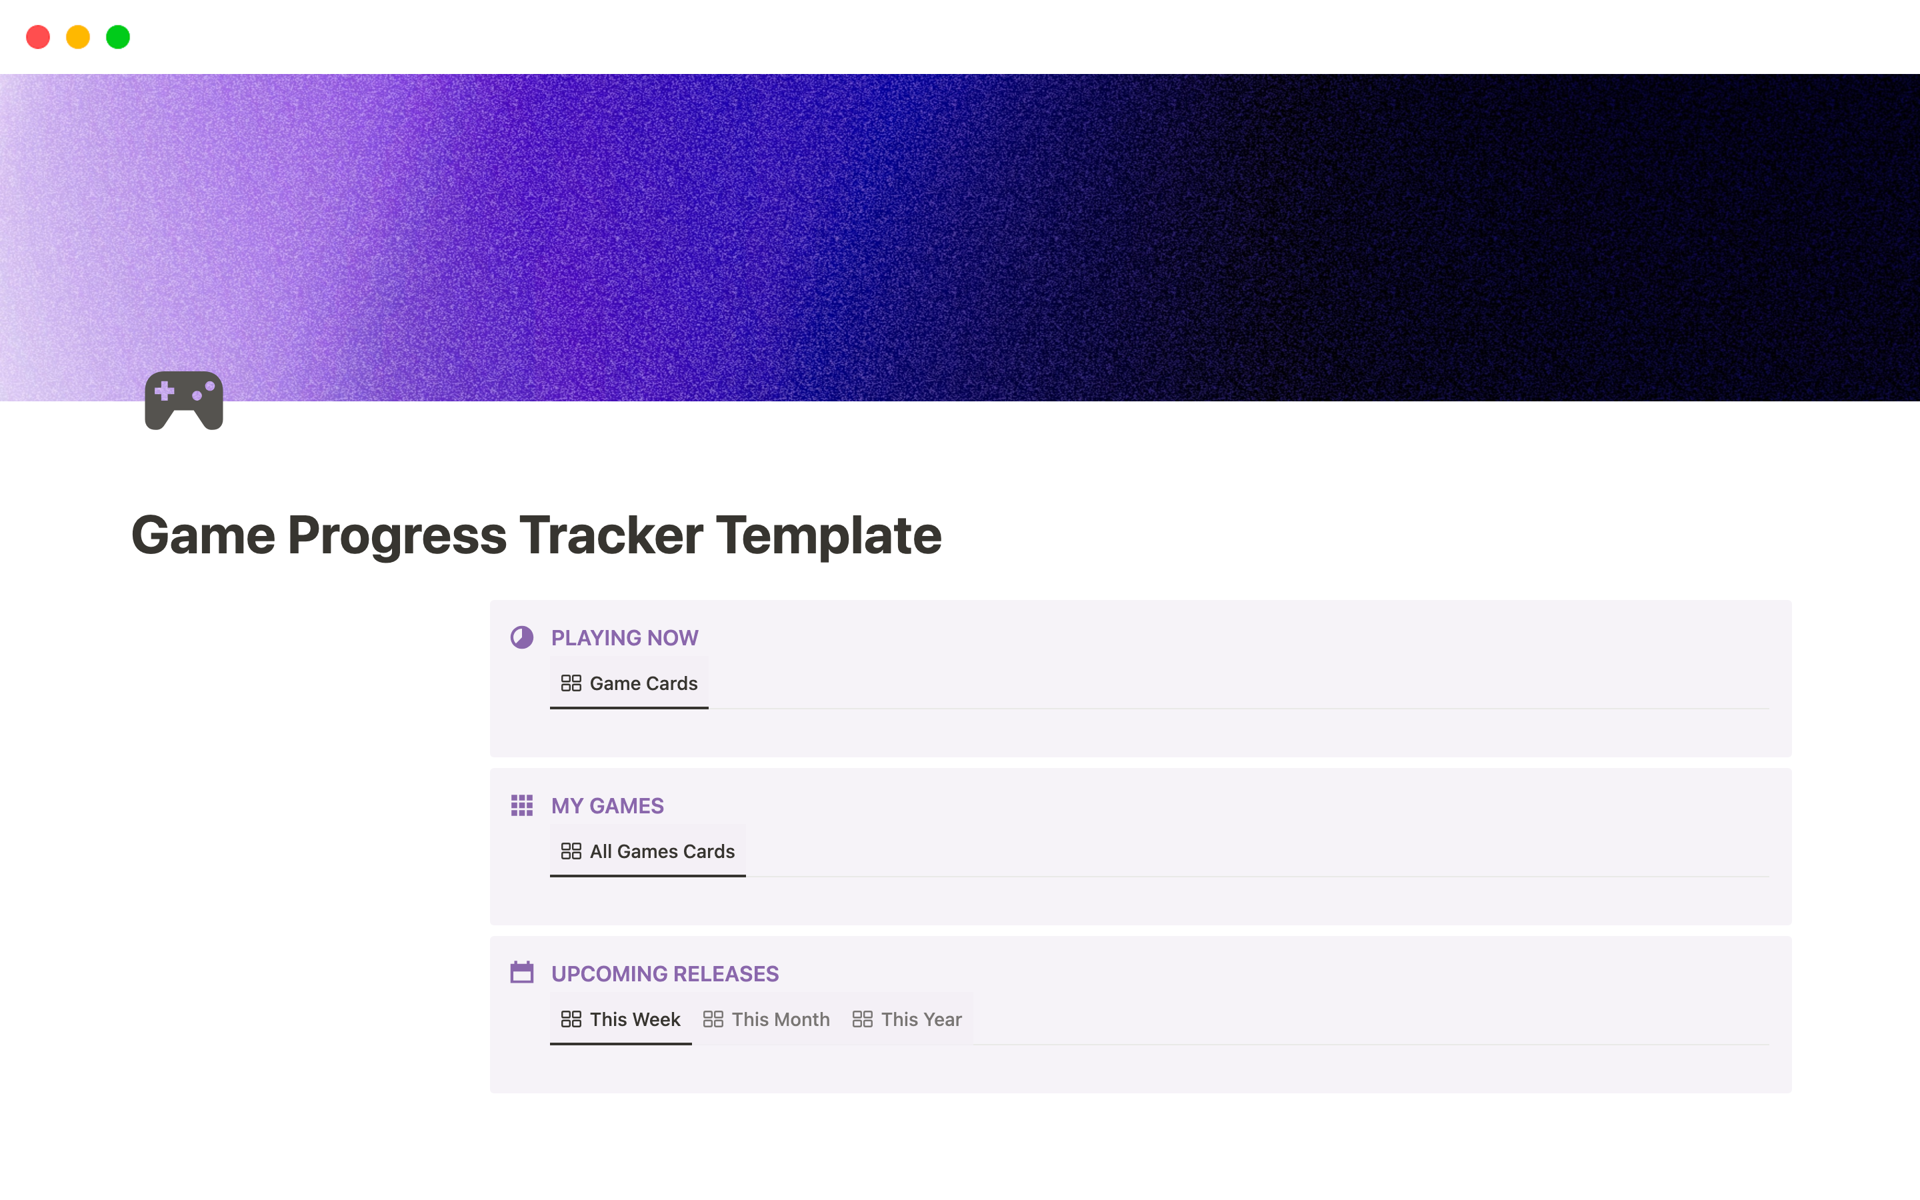Toggle visibility of PLAYING NOW section
Viewport: 1920px width, 1200px height.
tap(523, 637)
